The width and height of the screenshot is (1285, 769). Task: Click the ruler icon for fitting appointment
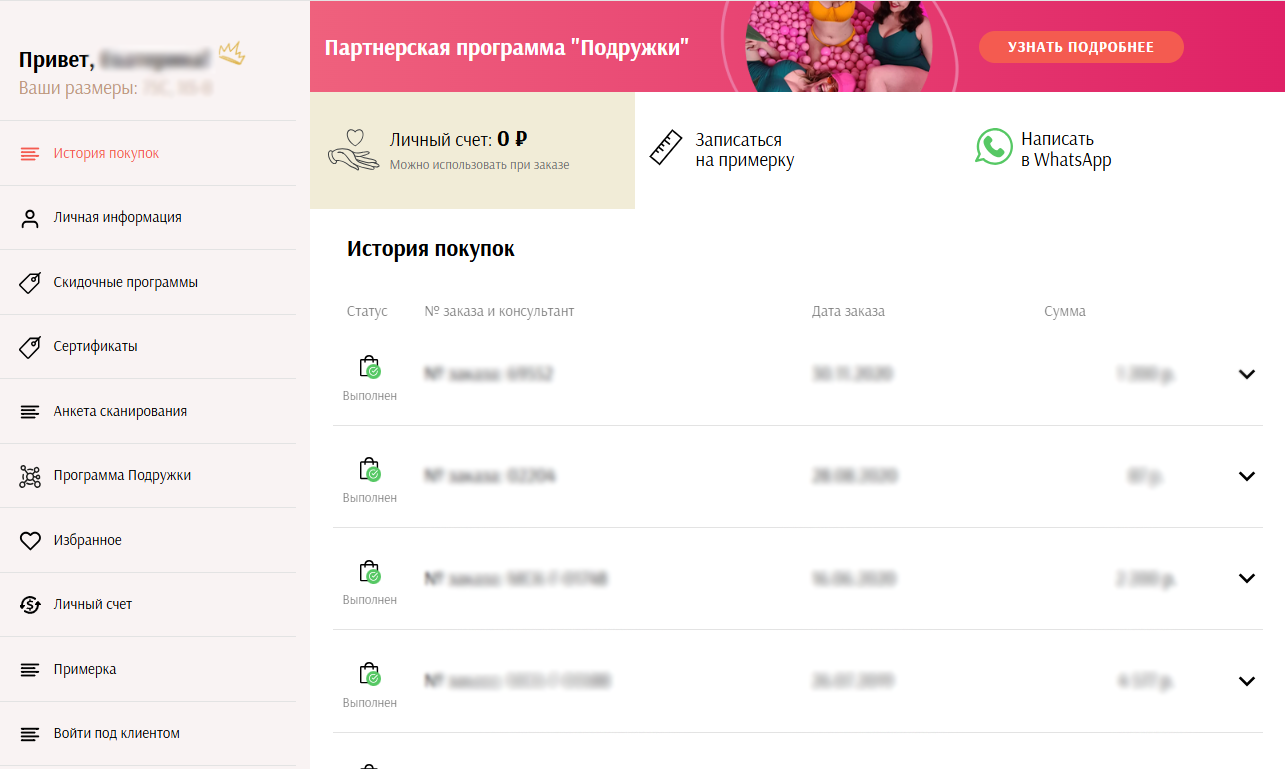pos(665,148)
